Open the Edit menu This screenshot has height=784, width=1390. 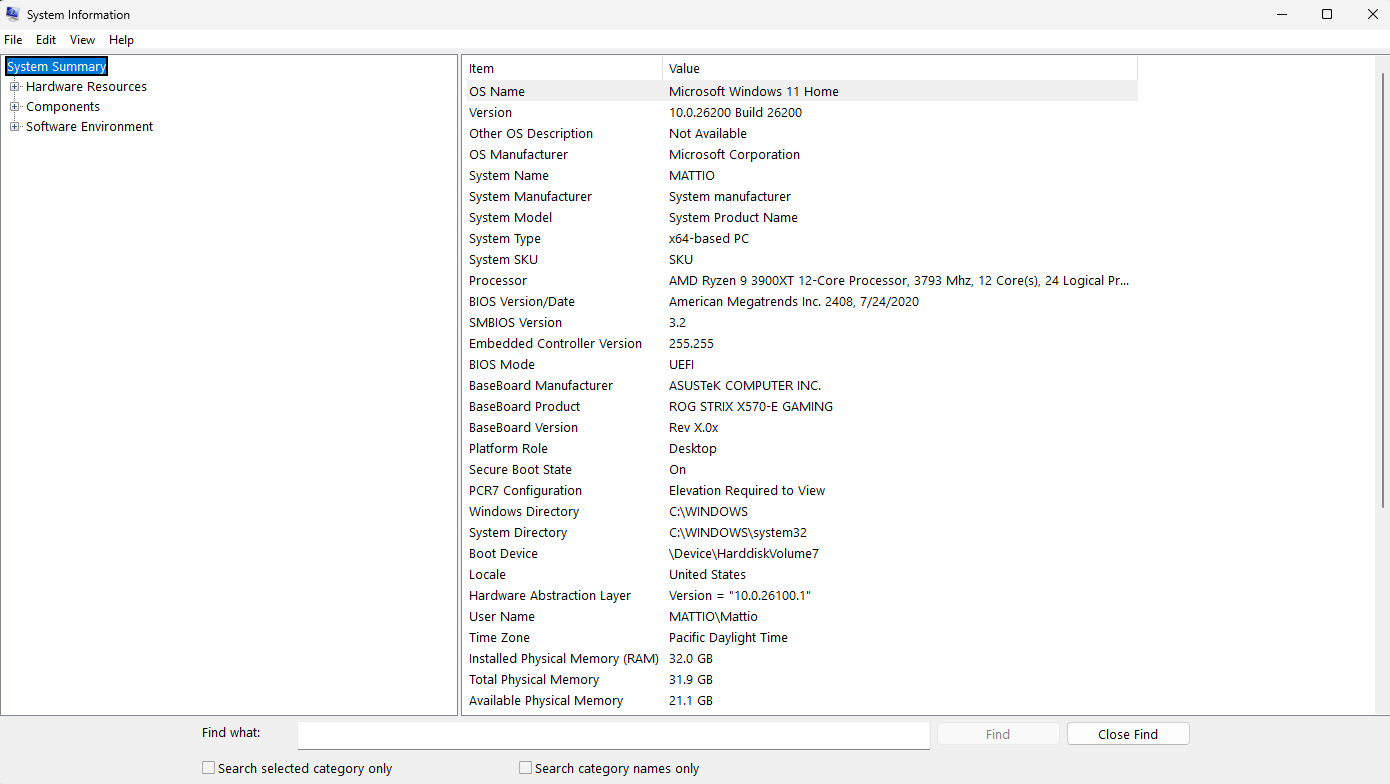[x=46, y=40]
